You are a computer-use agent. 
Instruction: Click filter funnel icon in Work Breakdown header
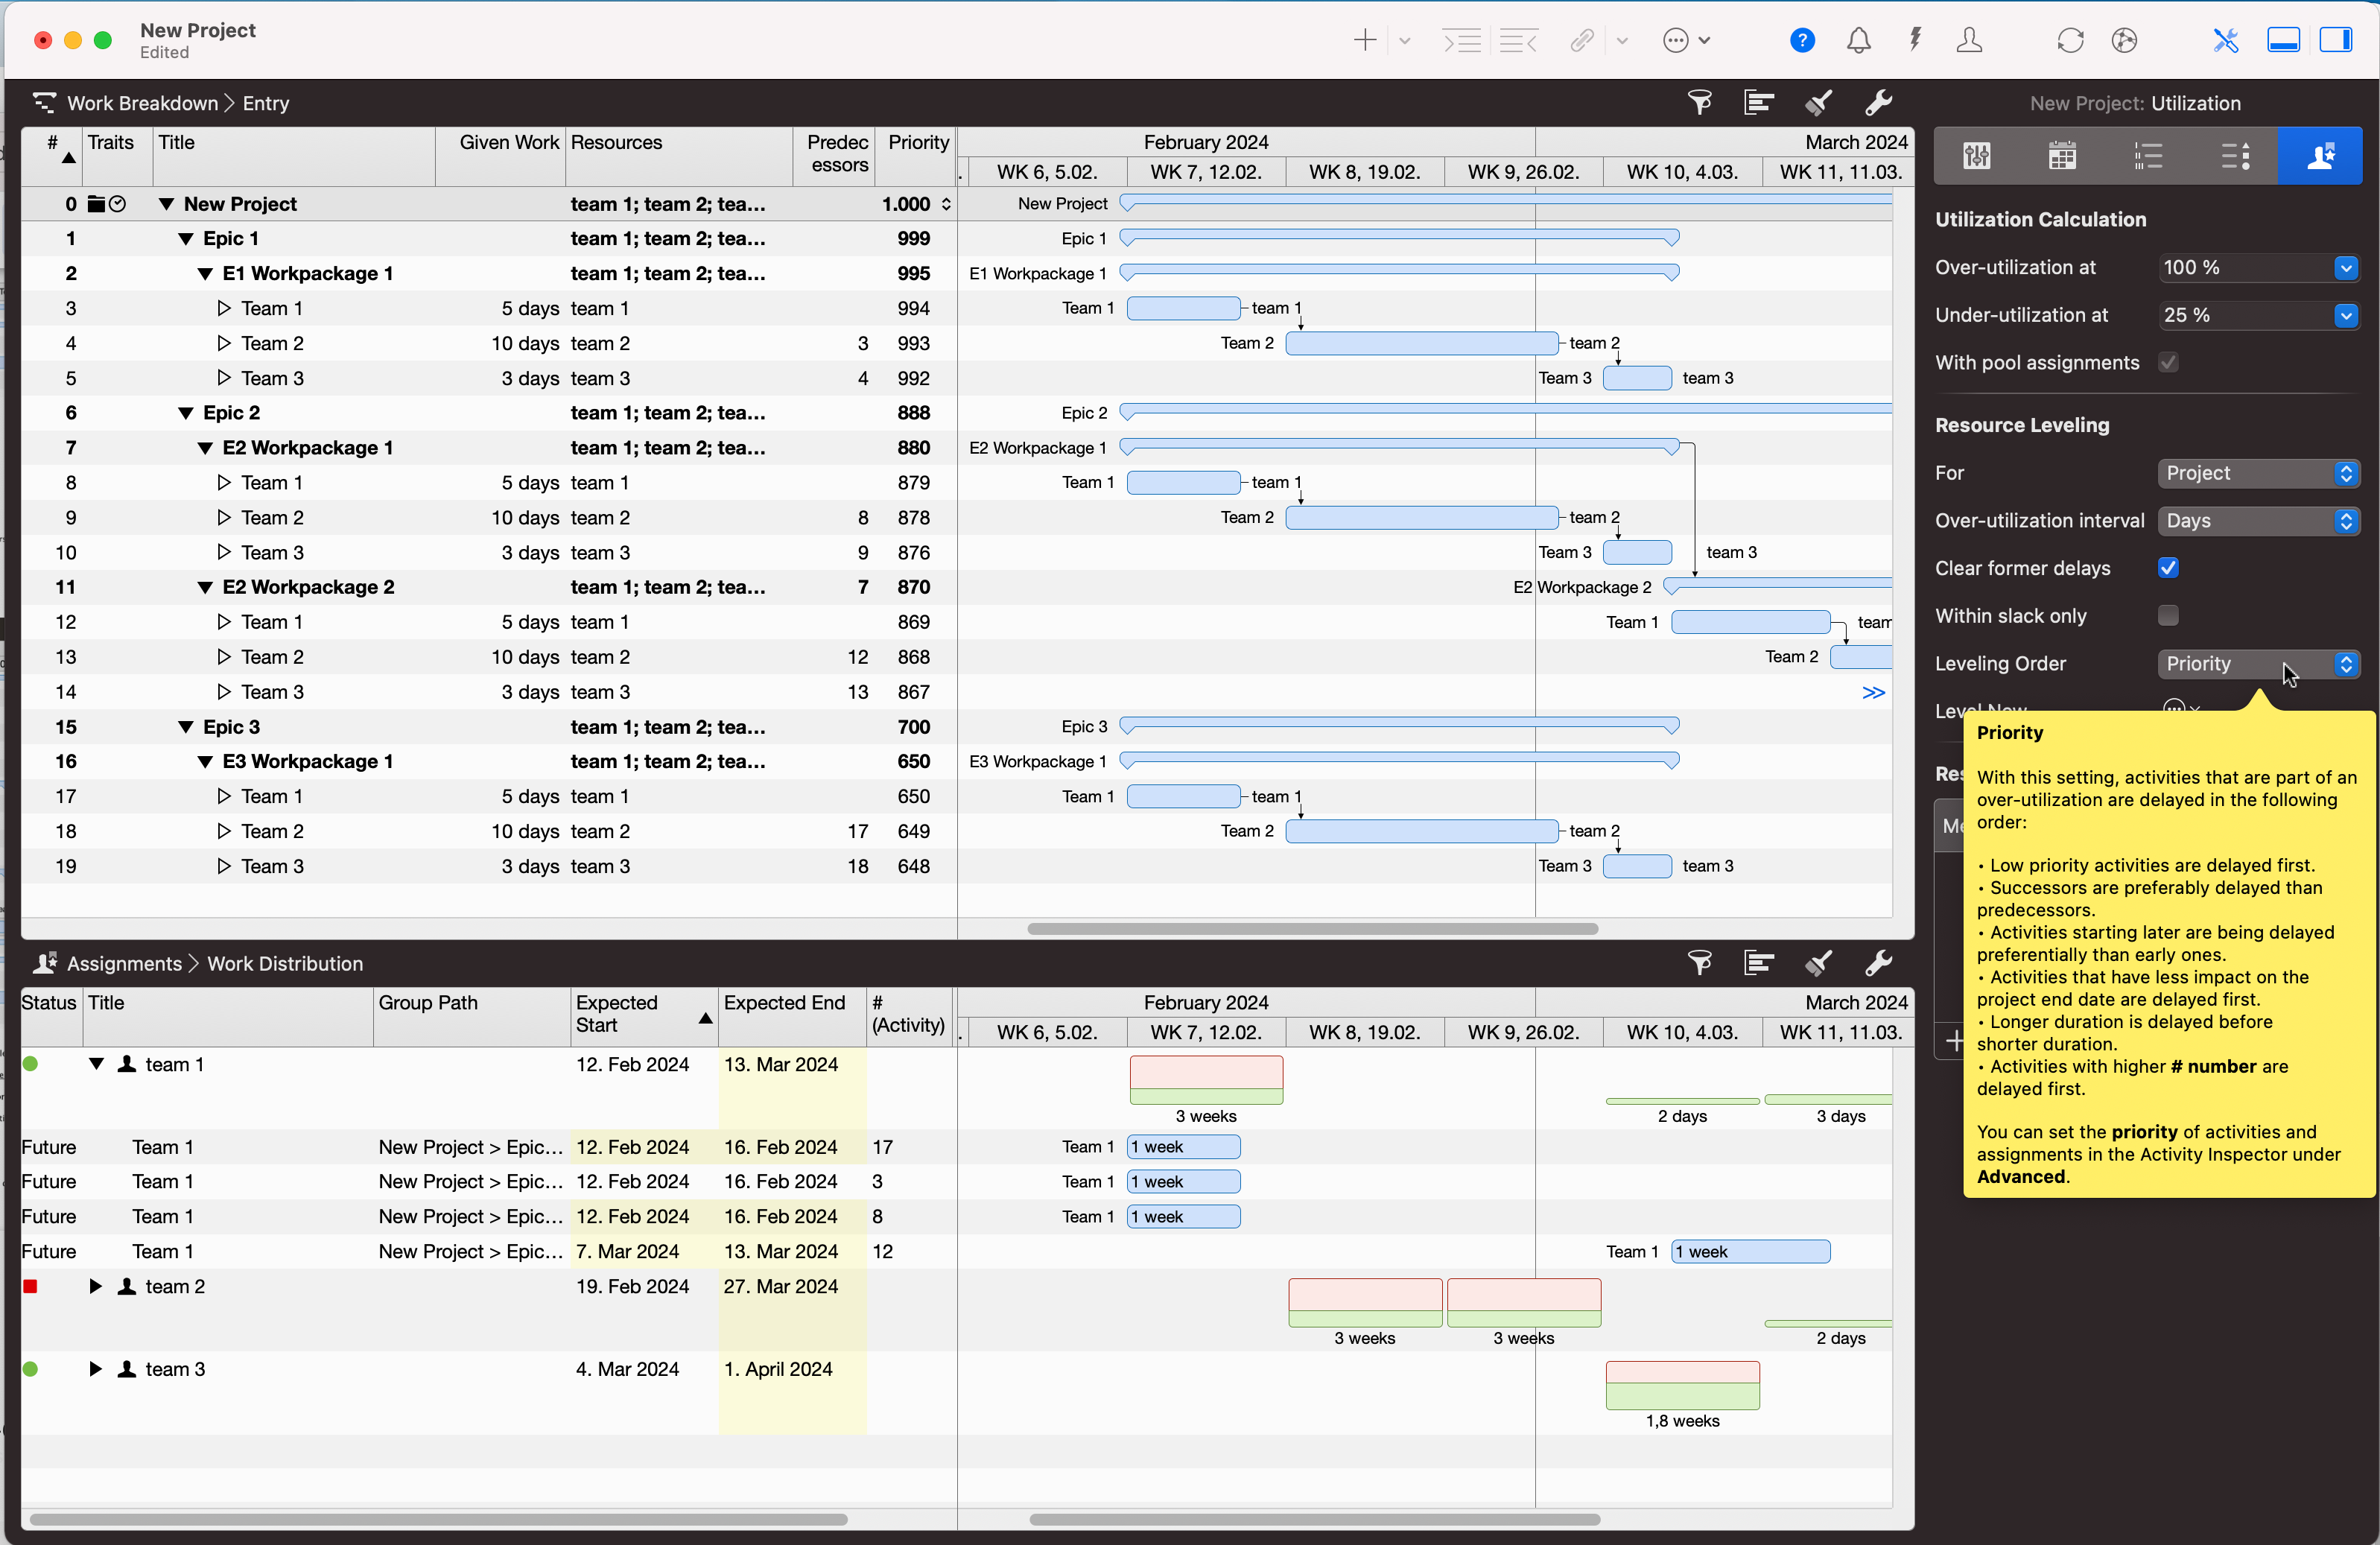coord(1700,102)
